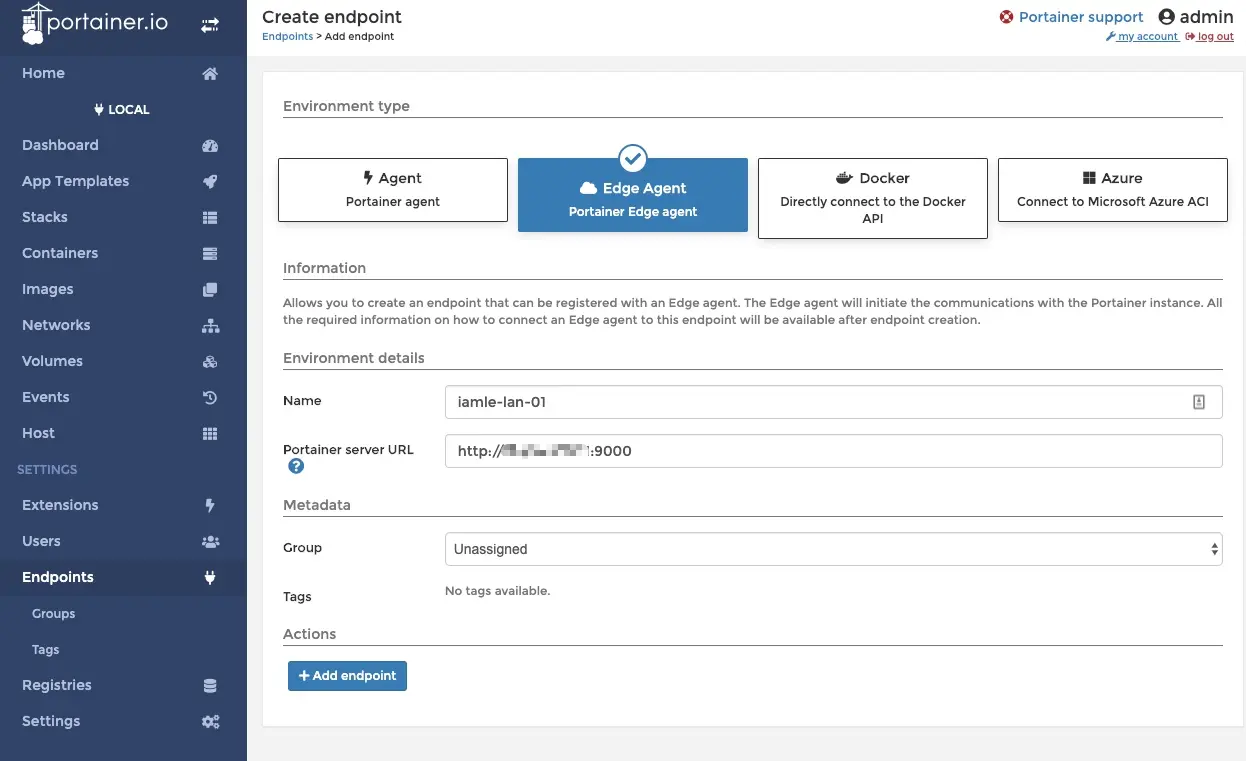The width and height of the screenshot is (1246, 761).
Task: Toggle the sidebar collapse arrows icon
Action: 210,26
